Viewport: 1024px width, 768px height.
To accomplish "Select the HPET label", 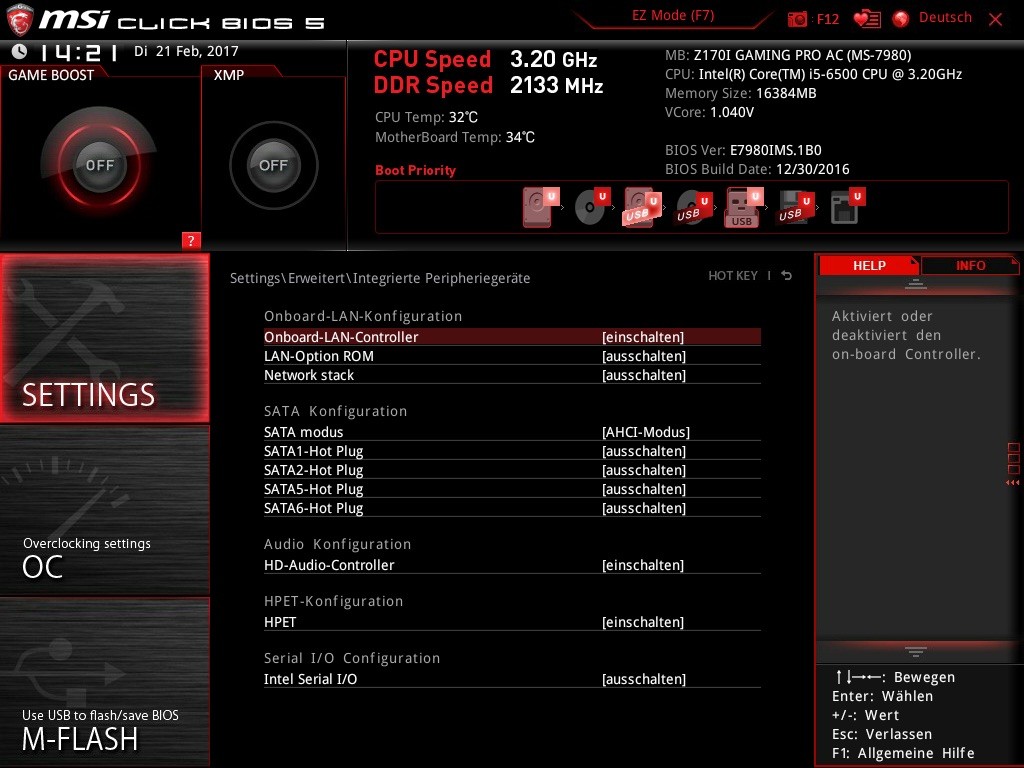I will click(280, 622).
